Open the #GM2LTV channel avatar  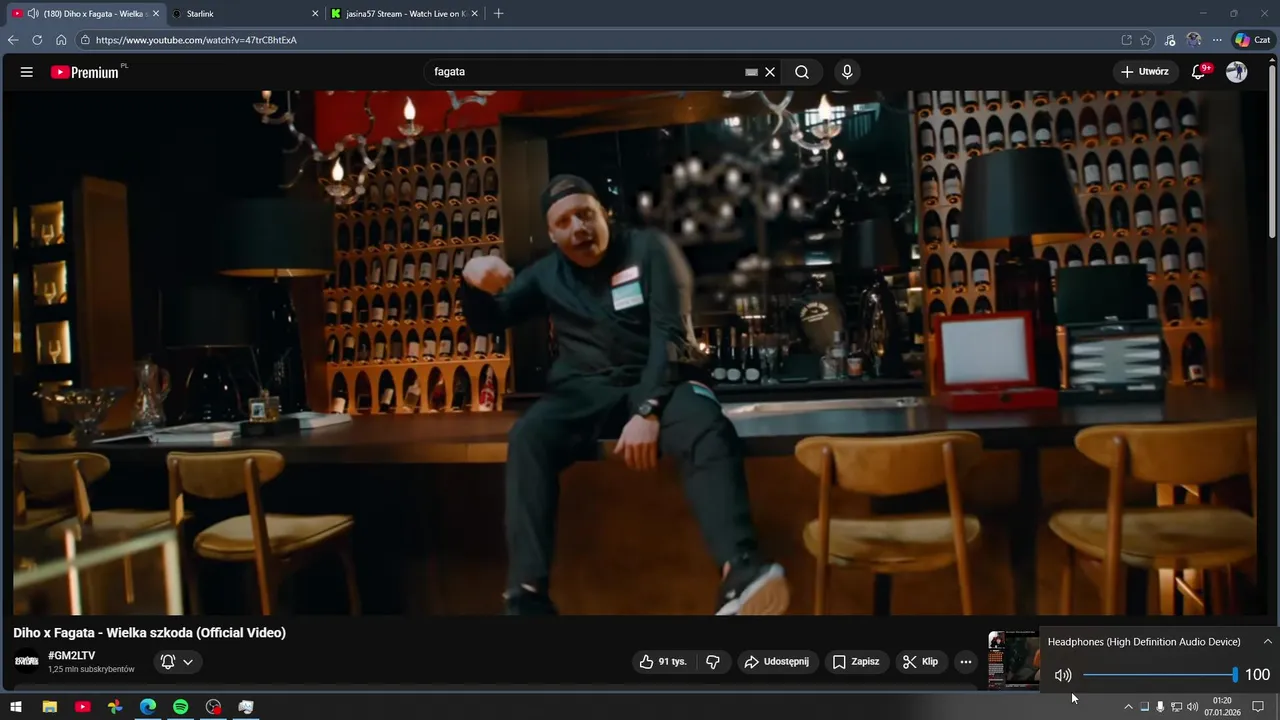(27, 661)
